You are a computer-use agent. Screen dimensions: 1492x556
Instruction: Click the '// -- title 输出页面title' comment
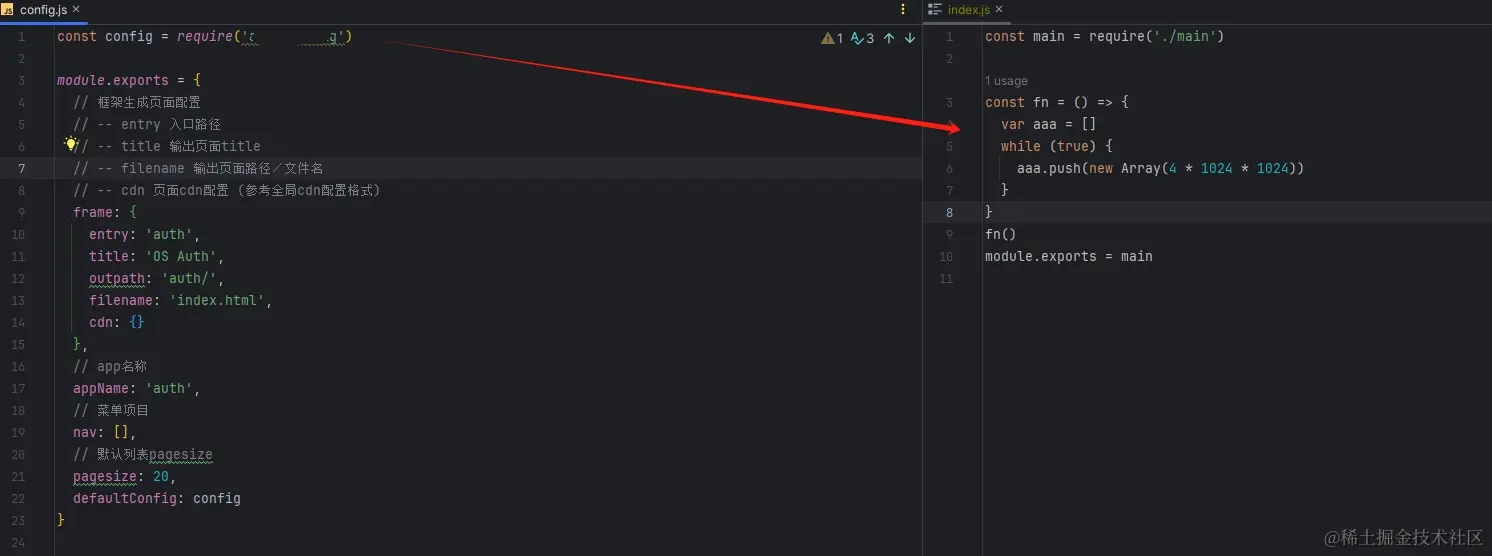click(167, 146)
